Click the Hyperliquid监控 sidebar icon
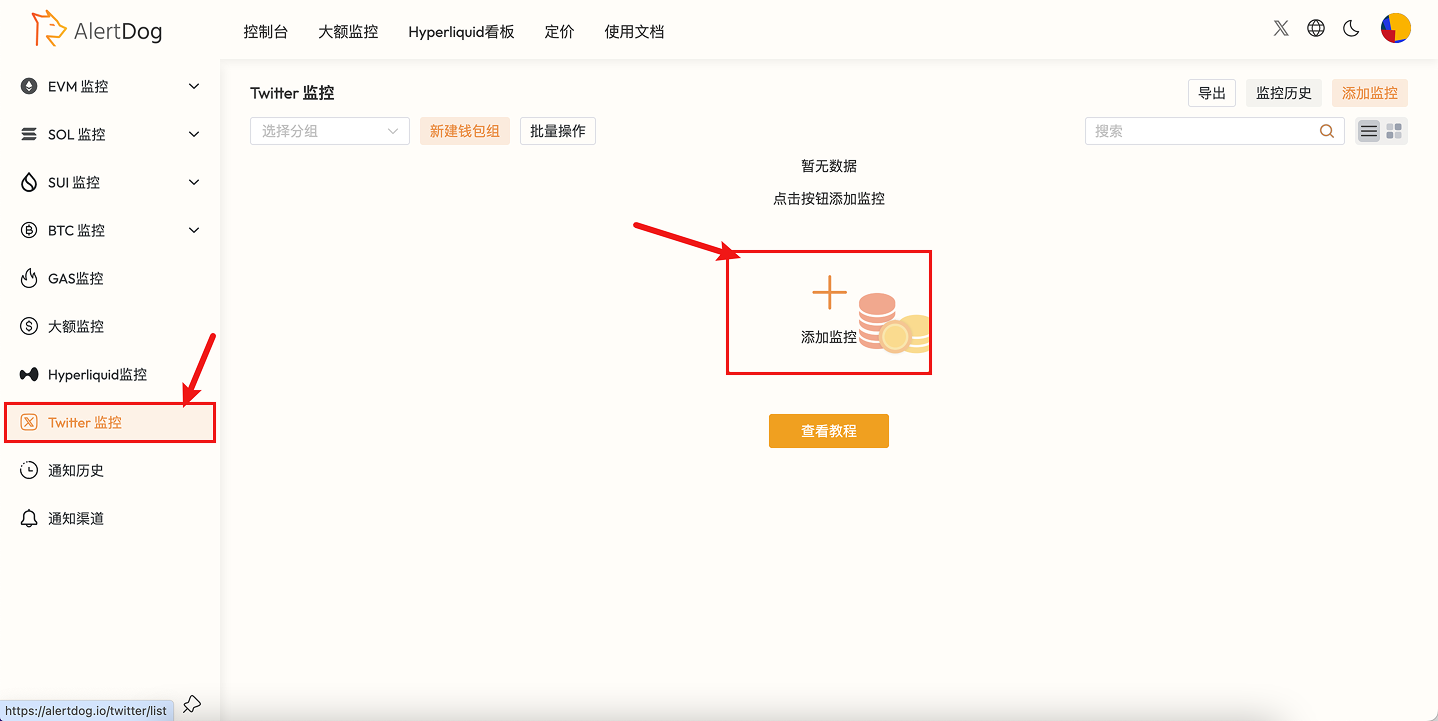 pos(29,374)
